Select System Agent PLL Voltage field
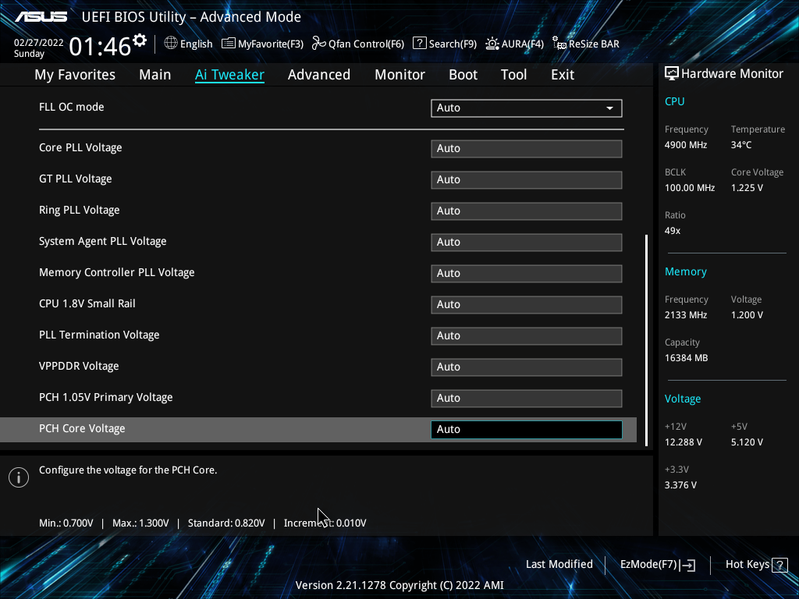This screenshot has height=599, width=799. (x=526, y=242)
